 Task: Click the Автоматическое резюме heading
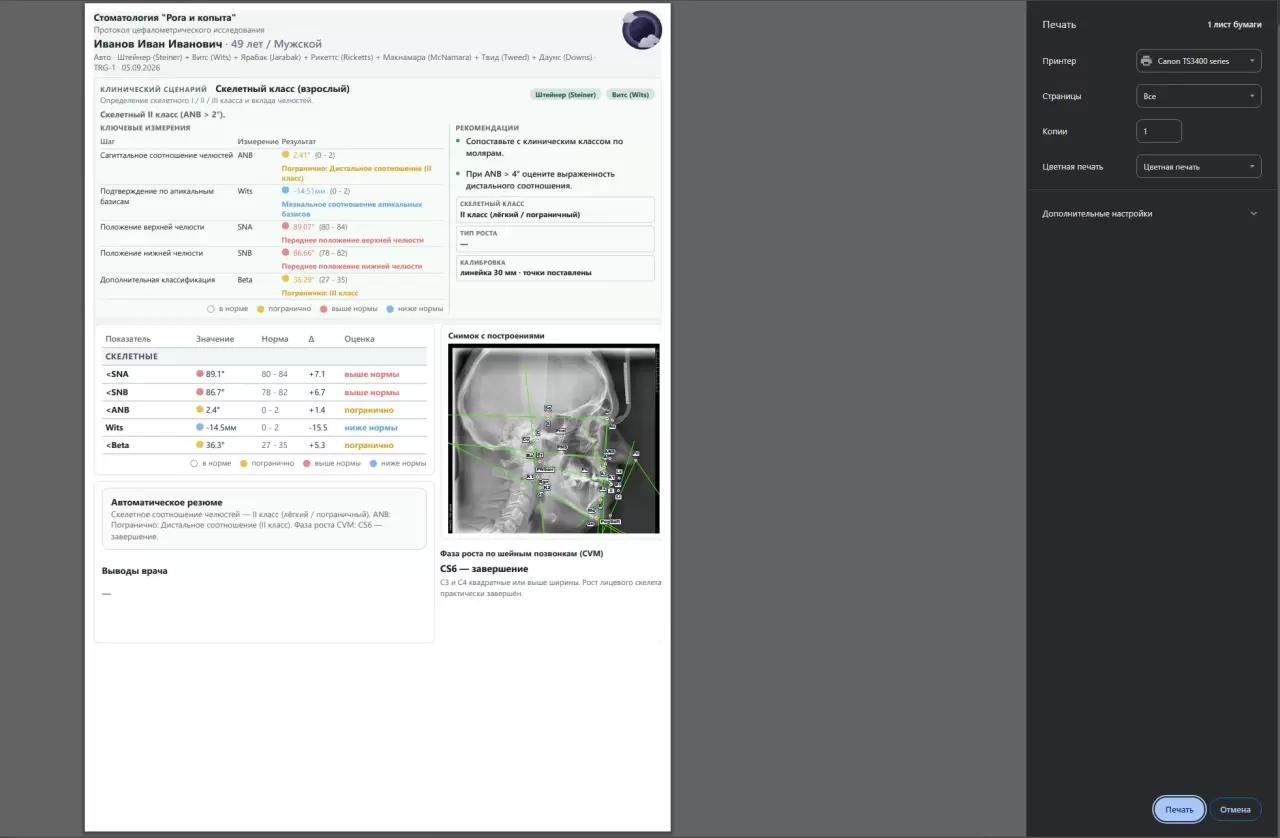coord(167,502)
